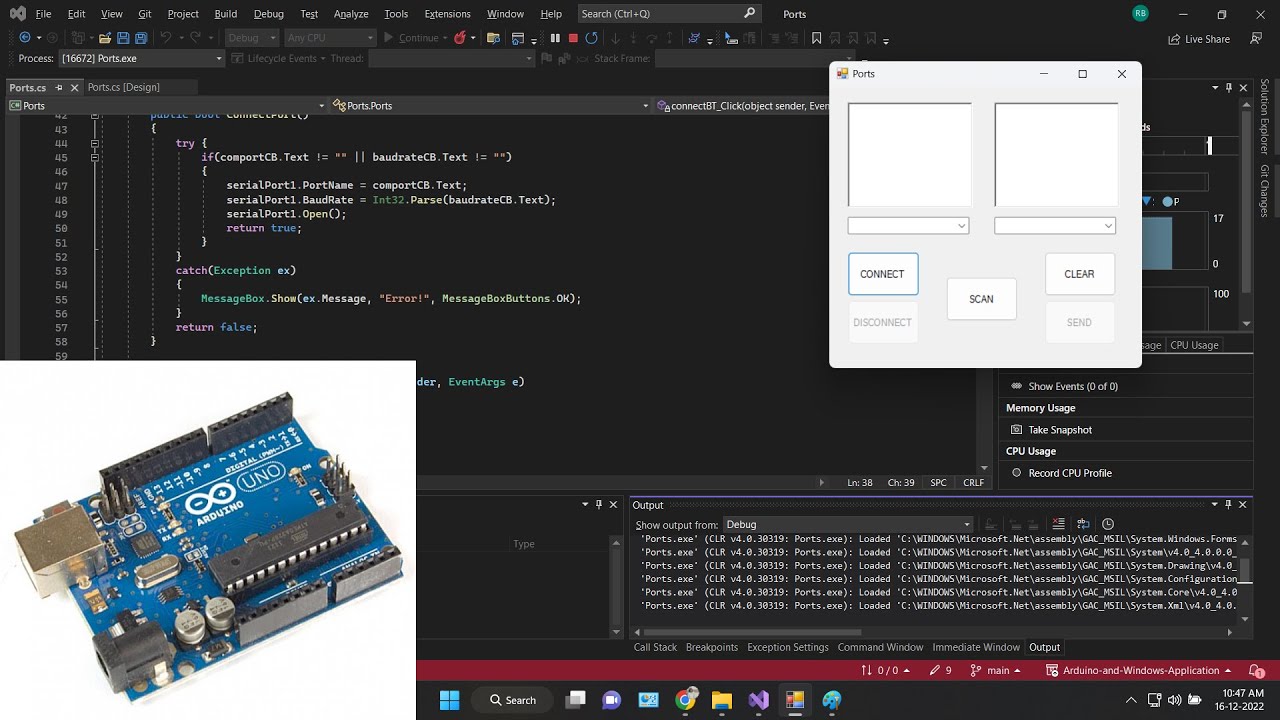The width and height of the screenshot is (1280, 720).
Task: Switch to the Call Stack tab
Action: click(x=655, y=647)
